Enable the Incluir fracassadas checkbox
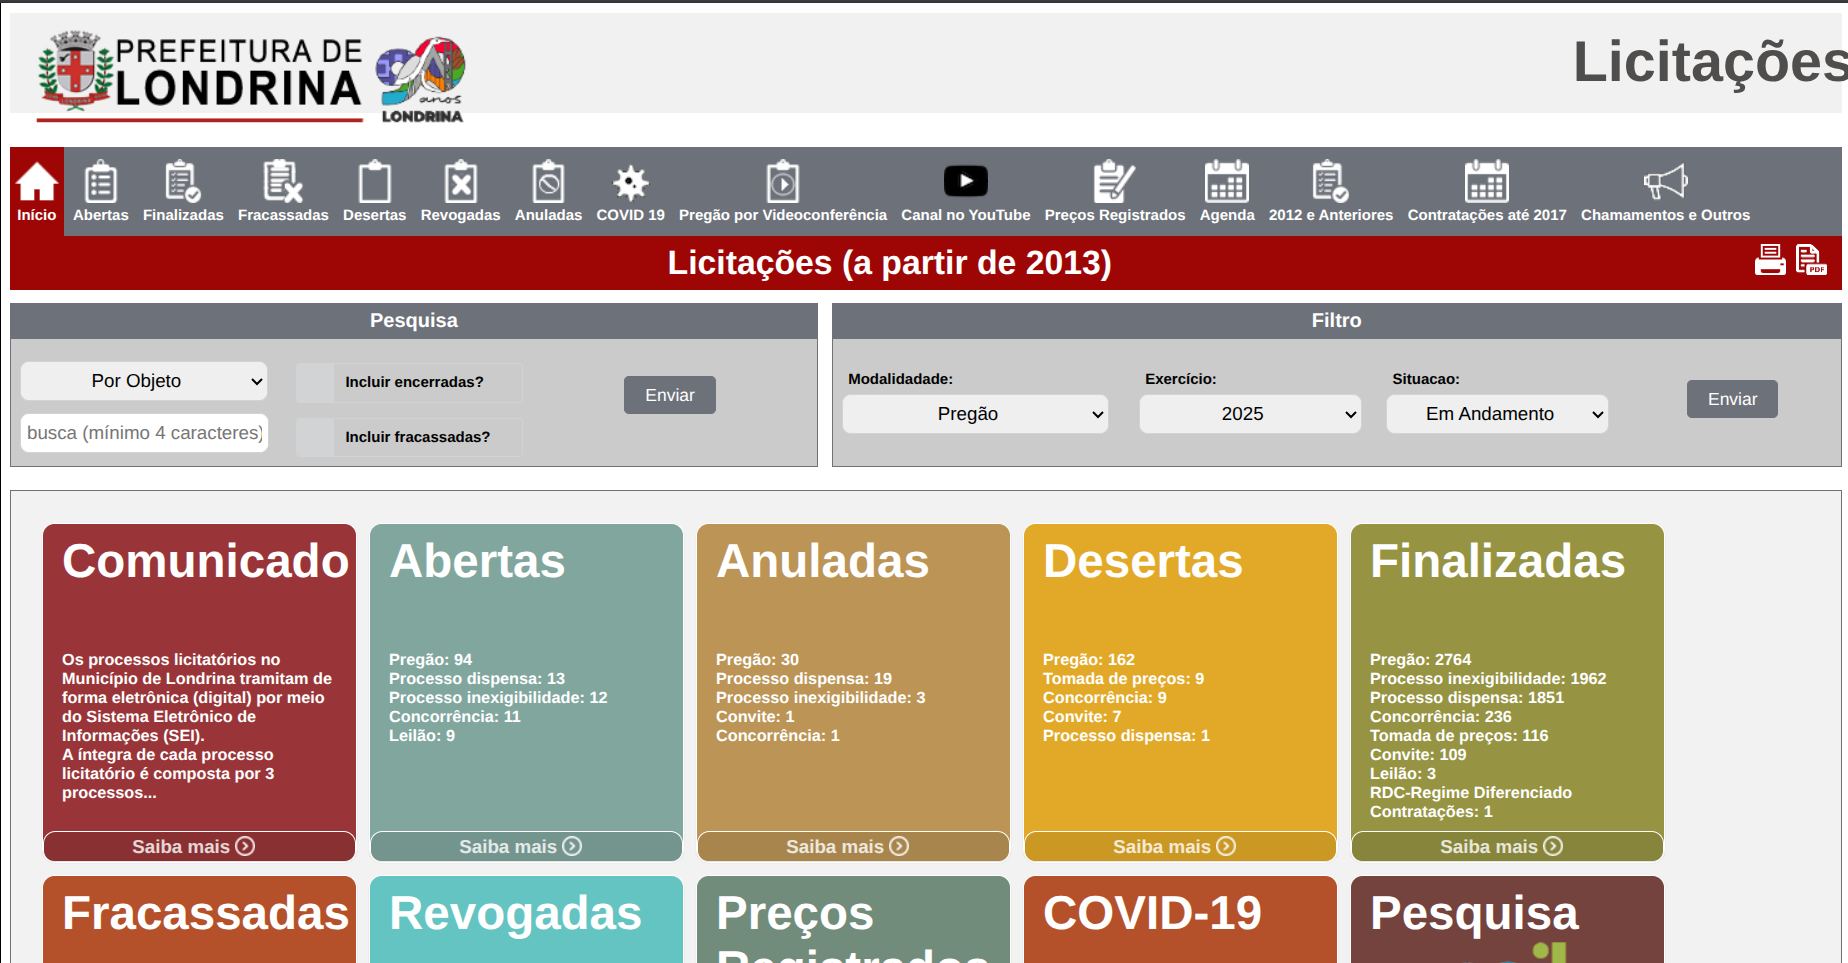 coord(316,437)
